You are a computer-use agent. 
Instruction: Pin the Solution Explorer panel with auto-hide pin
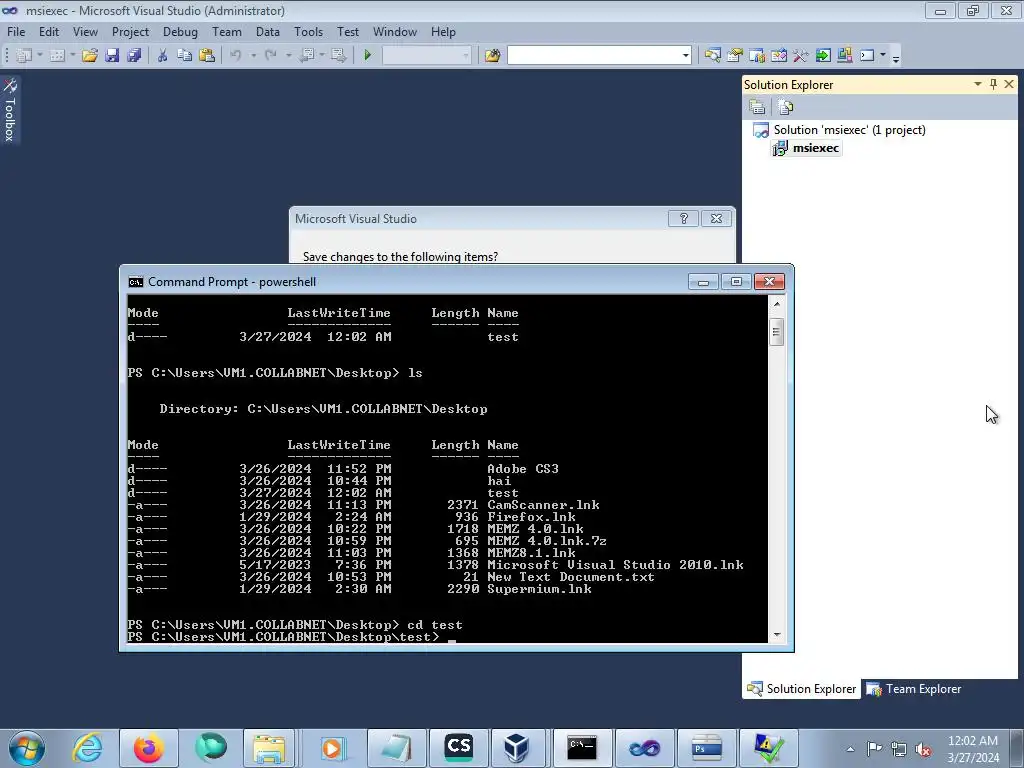click(x=993, y=84)
